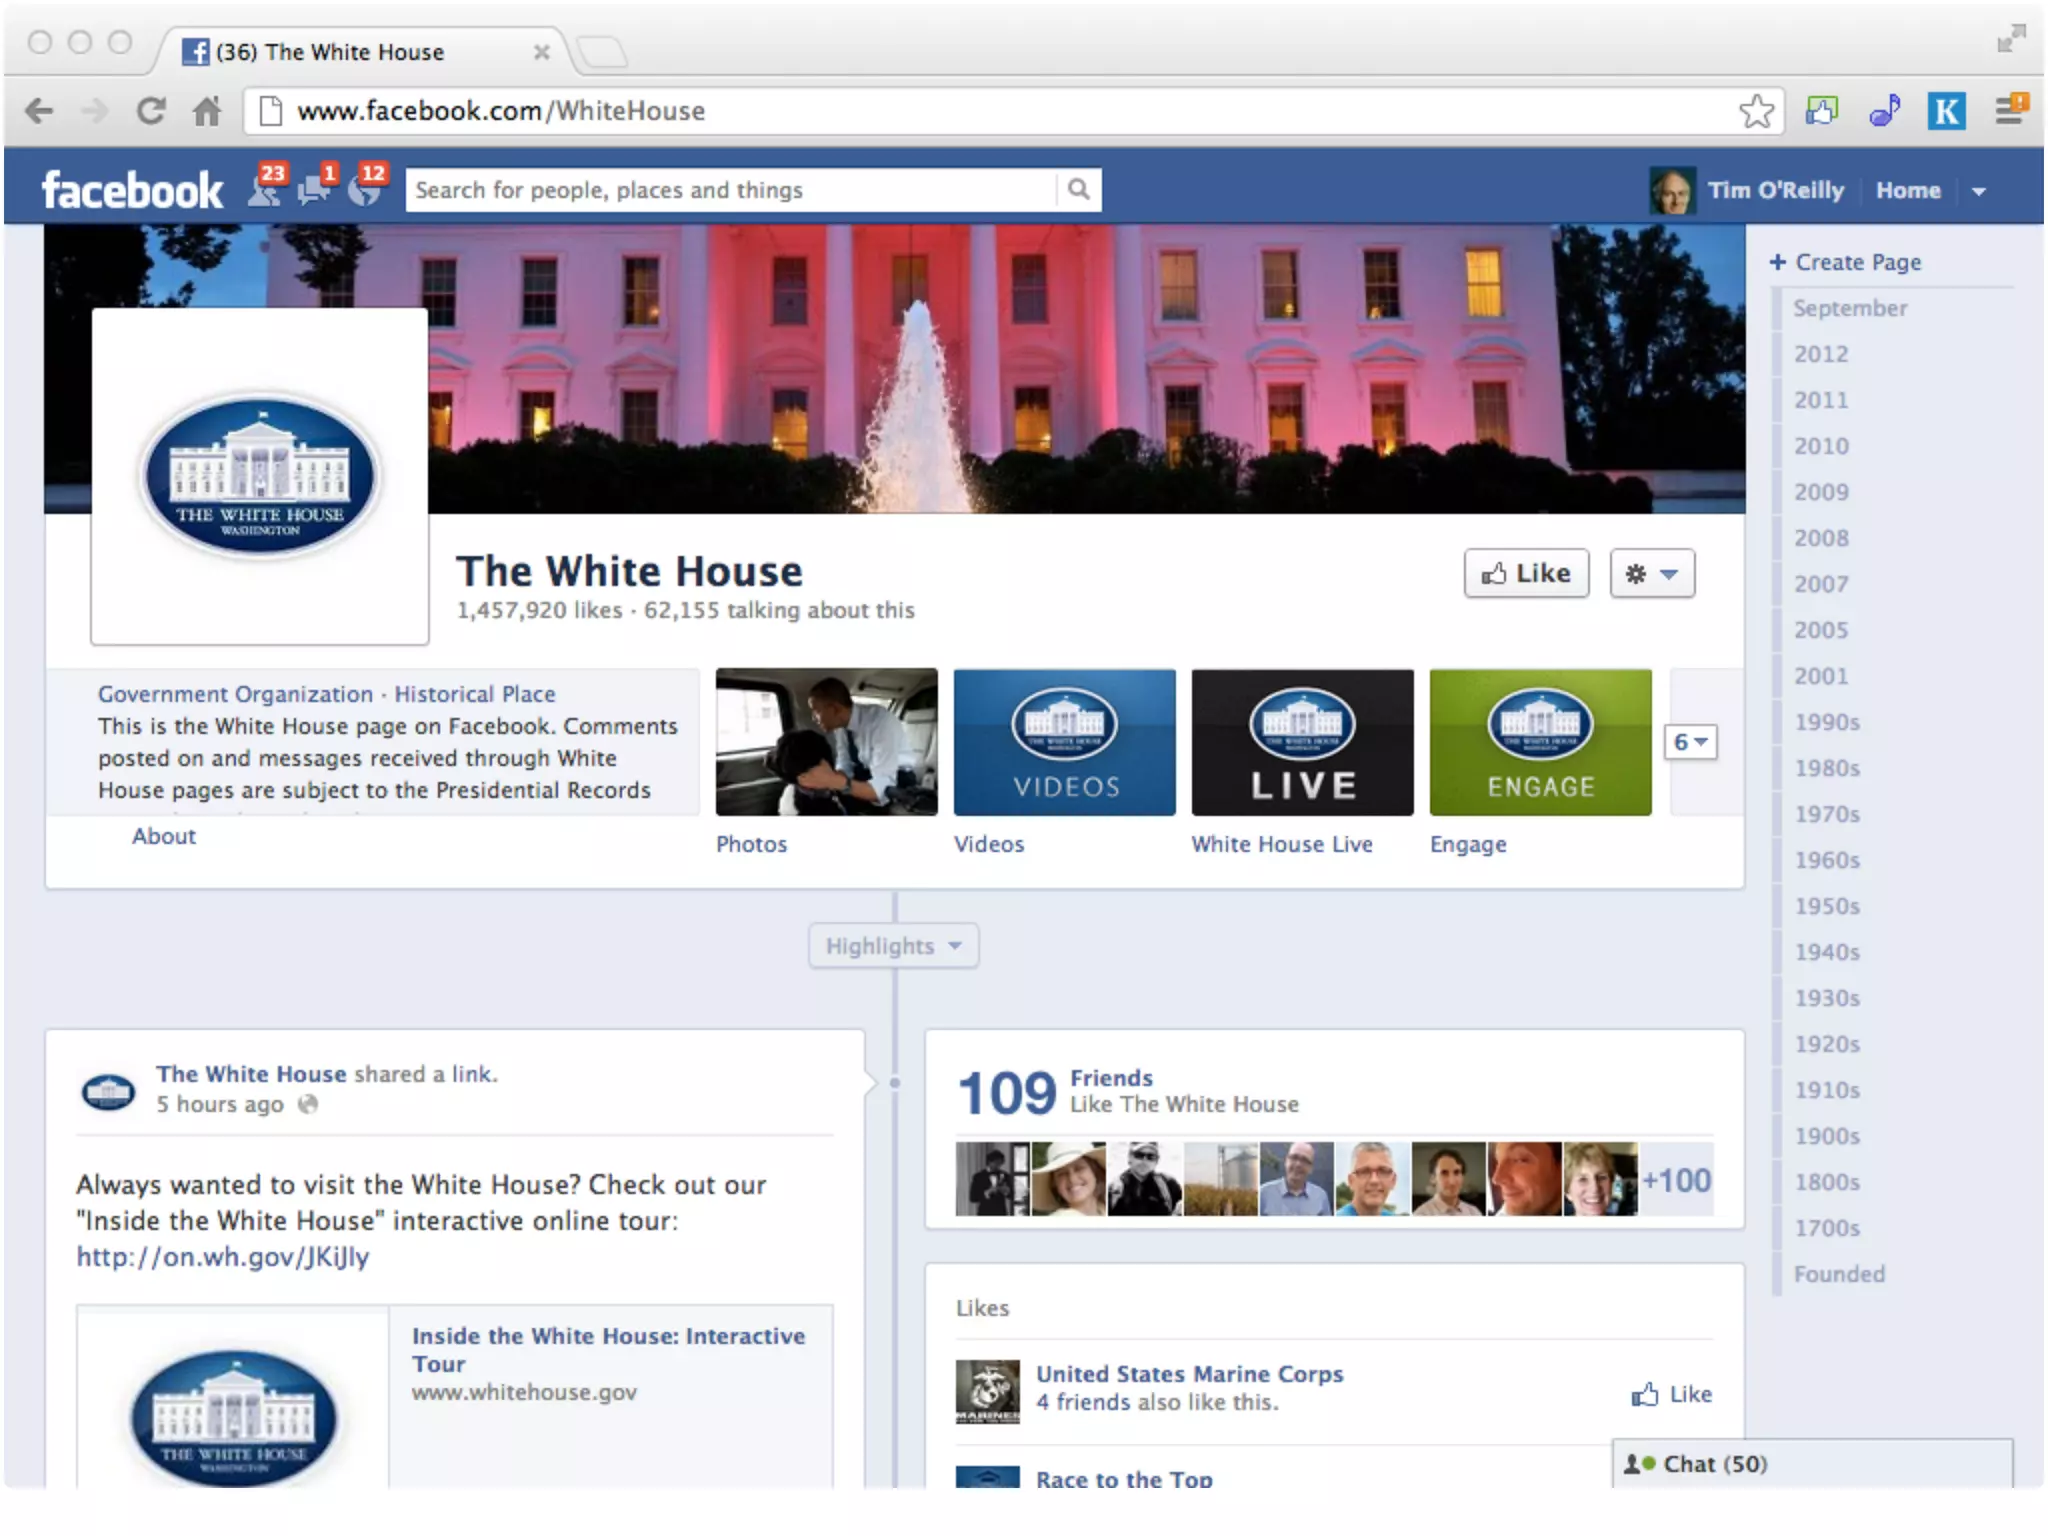2048x1536 pixels.
Task: Jump to 2009 on the timeline
Action: coord(1821,492)
